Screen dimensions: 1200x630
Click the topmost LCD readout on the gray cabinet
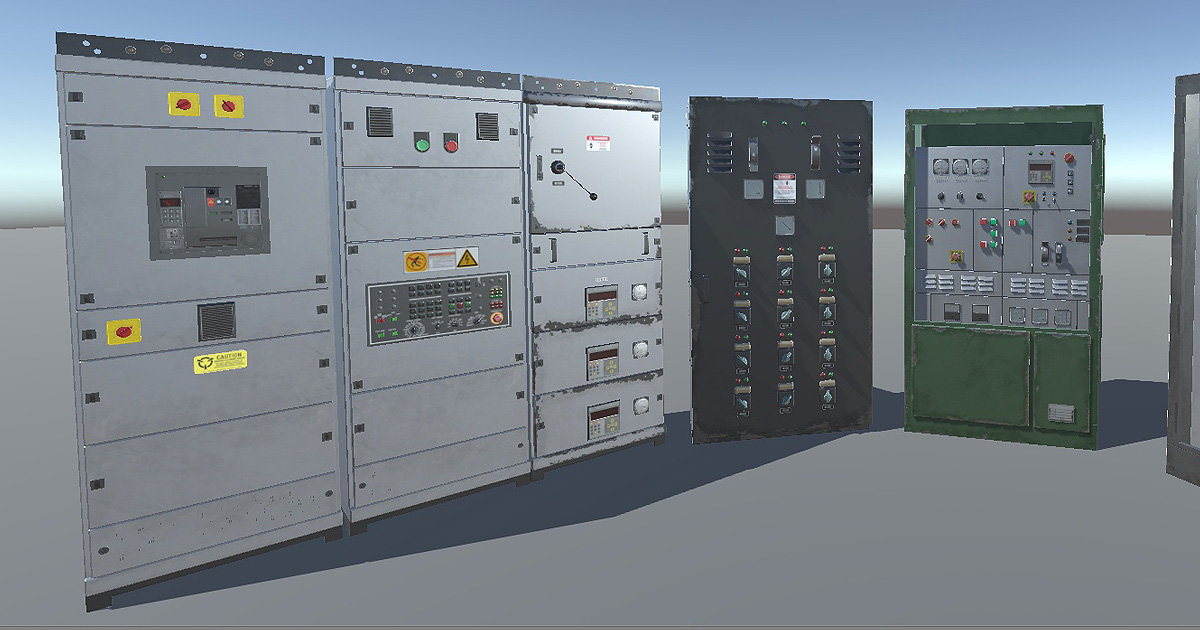(x=600, y=297)
